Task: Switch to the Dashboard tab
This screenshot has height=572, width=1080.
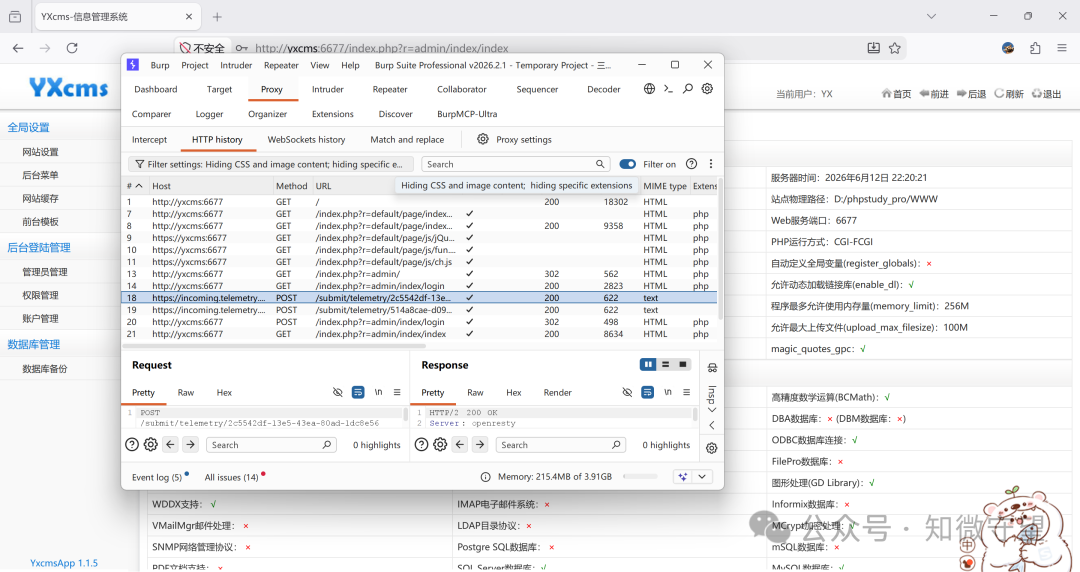Action: coord(156,90)
